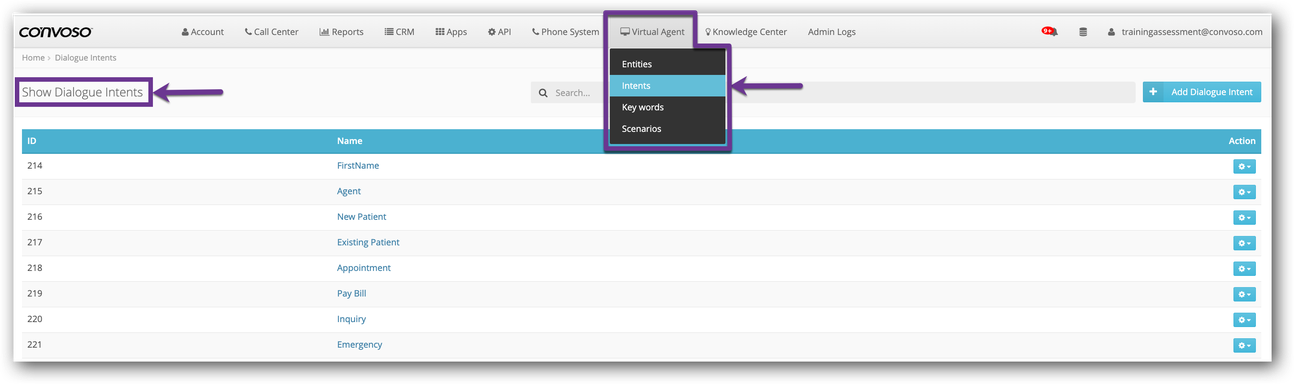Open trainingassessment@convoso.com user menu

1185,32
